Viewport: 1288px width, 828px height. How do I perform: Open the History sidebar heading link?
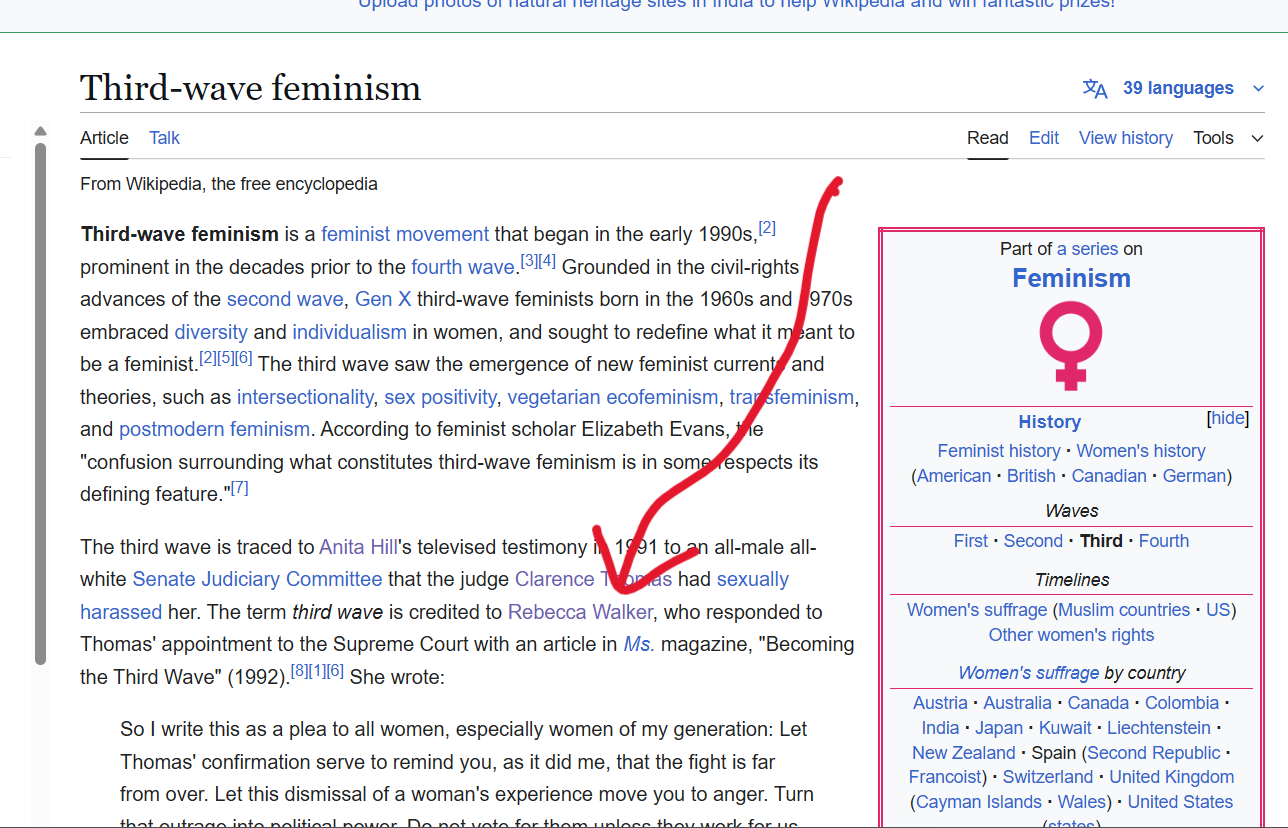(1049, 422)
